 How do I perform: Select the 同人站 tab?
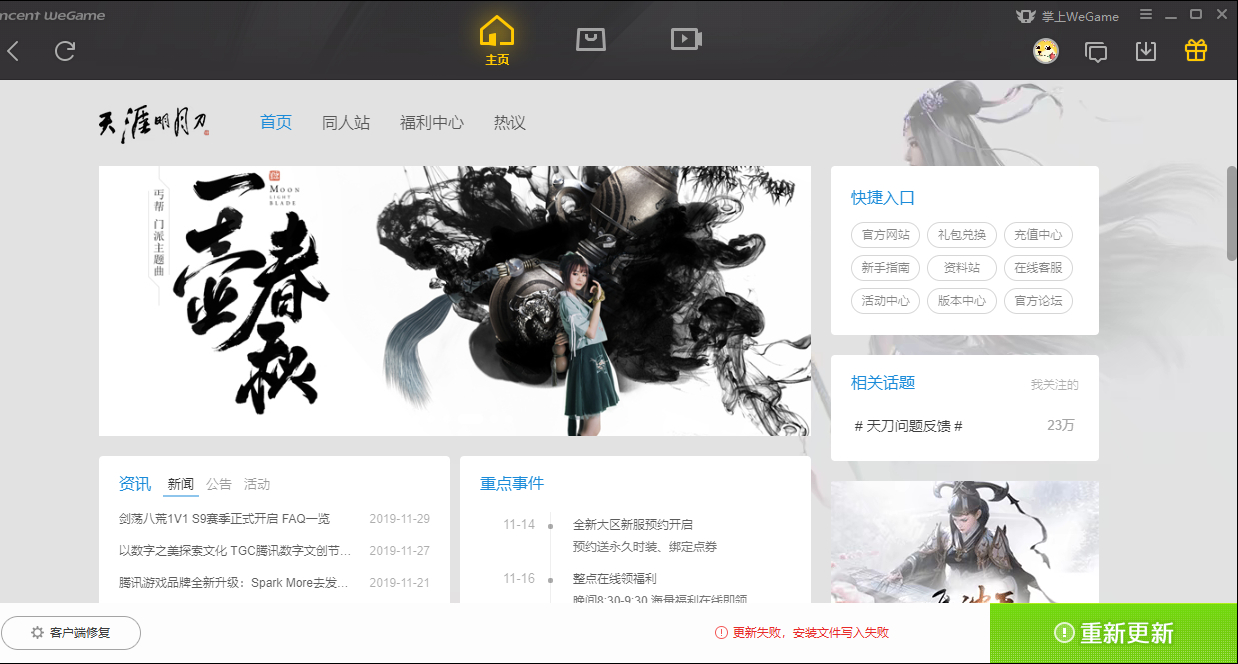click(346, 122)
